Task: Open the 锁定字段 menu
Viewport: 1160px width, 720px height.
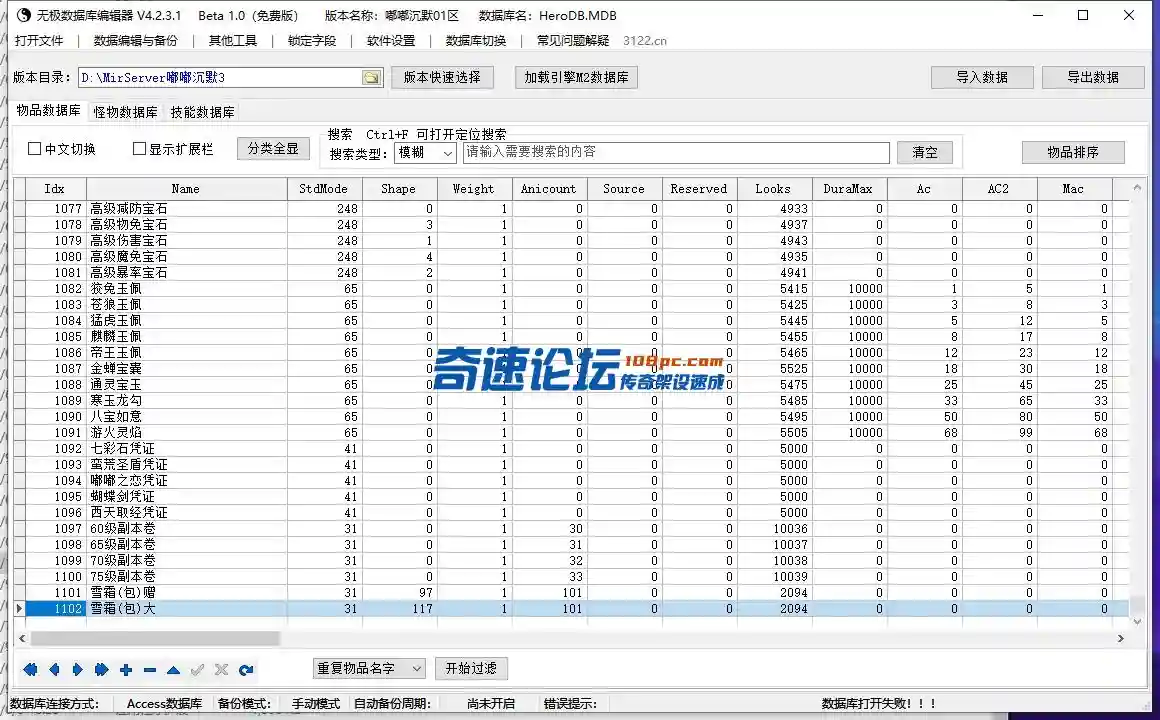Action: coord(311,41)
